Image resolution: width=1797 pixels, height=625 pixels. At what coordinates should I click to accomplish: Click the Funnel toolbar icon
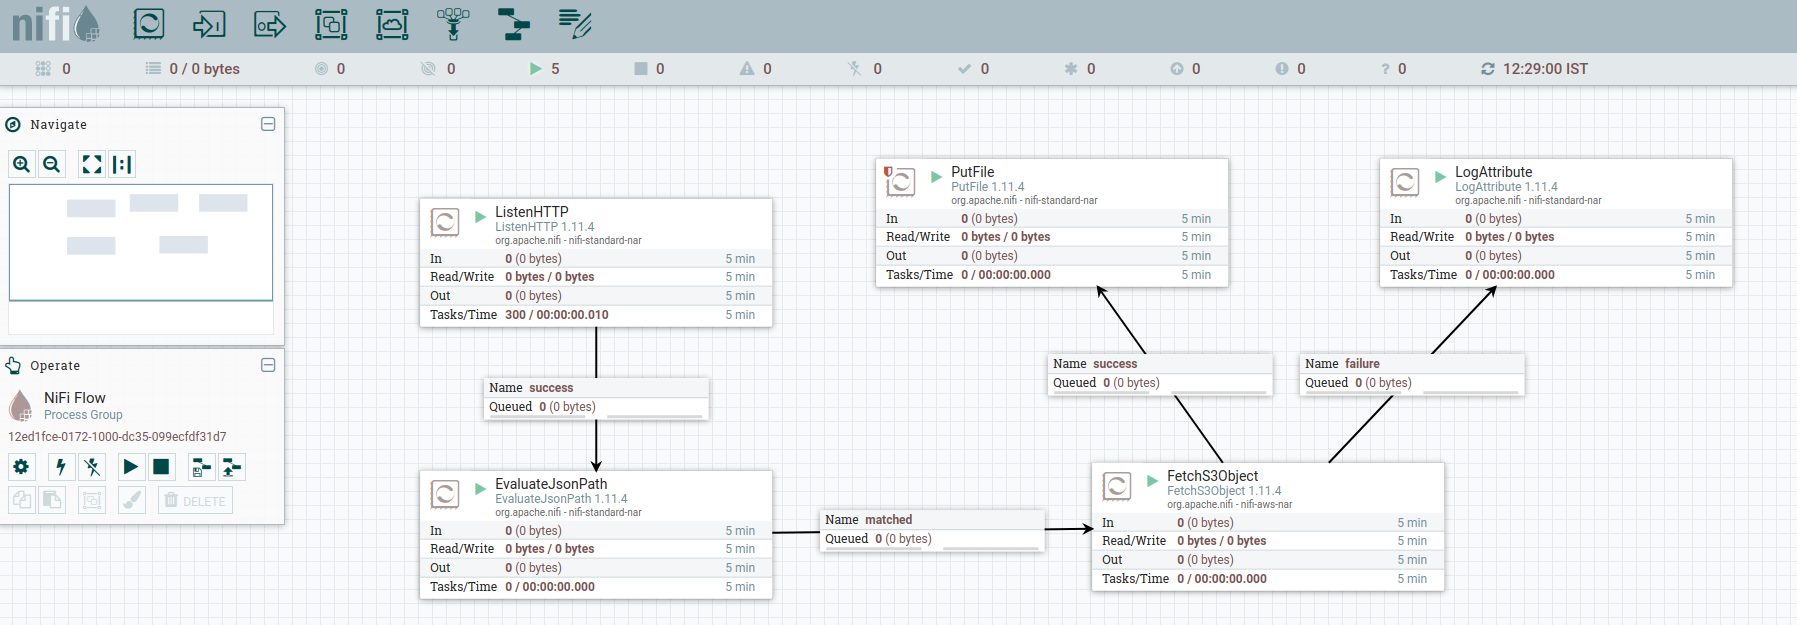[x=453, y=23]
